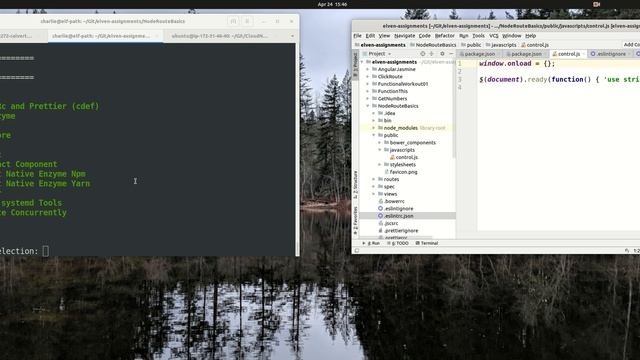Open the File menu in WebStorm

point(357,36)
